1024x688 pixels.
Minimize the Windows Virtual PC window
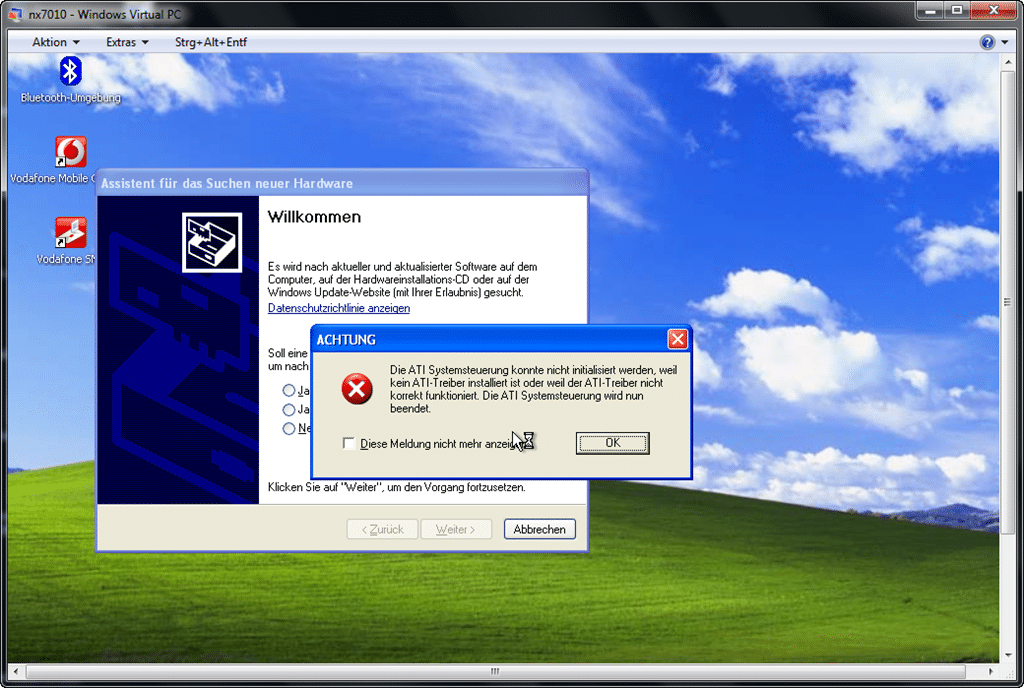930,10
